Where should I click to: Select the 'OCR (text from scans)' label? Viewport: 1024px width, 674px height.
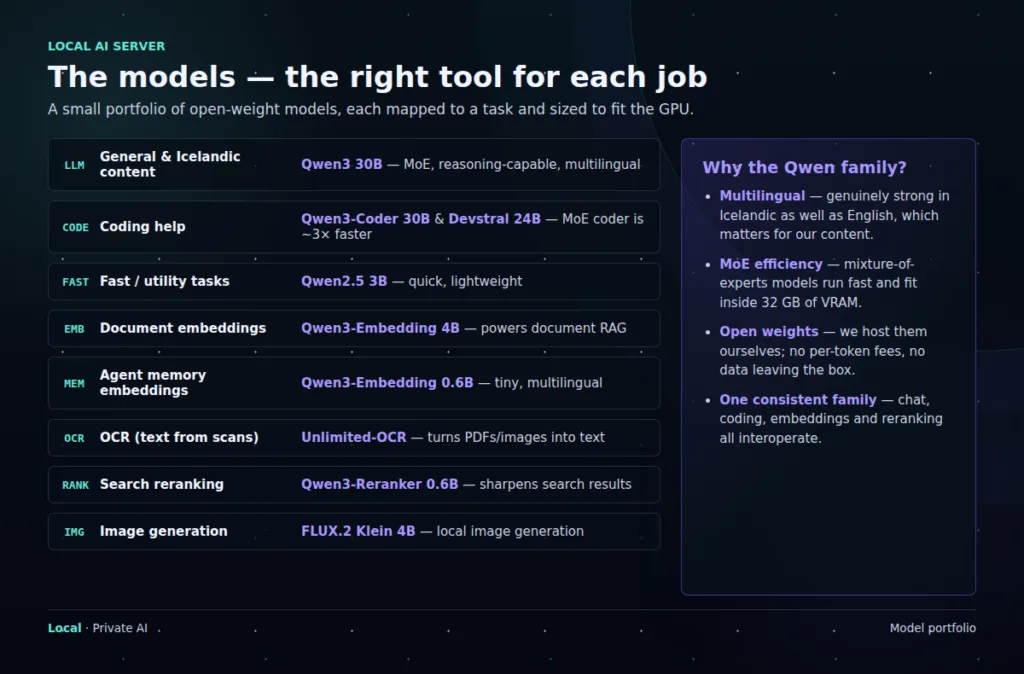[179, 438]
